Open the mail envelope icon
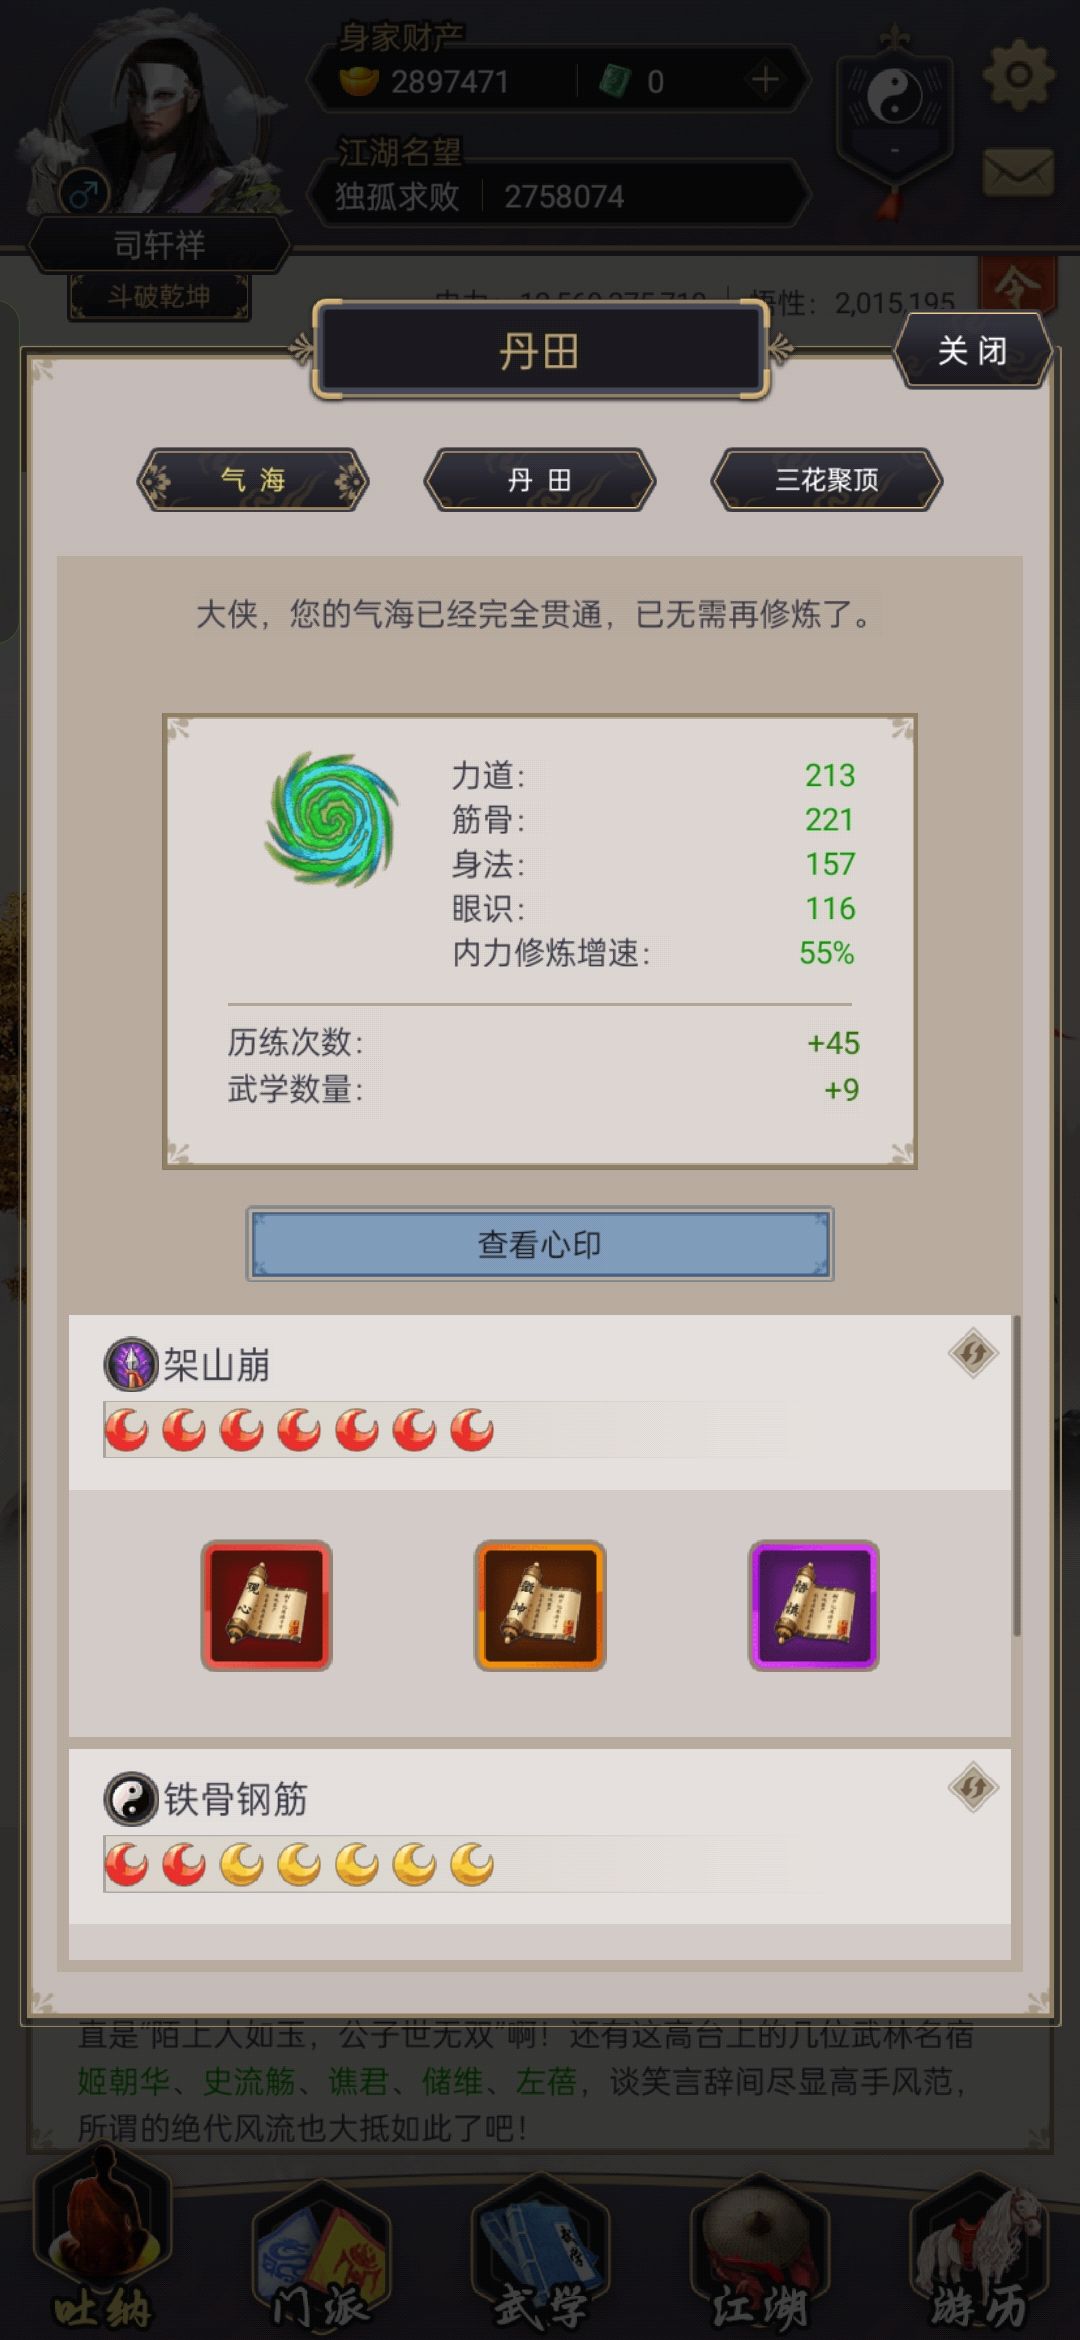 [x=1018, y=172]
